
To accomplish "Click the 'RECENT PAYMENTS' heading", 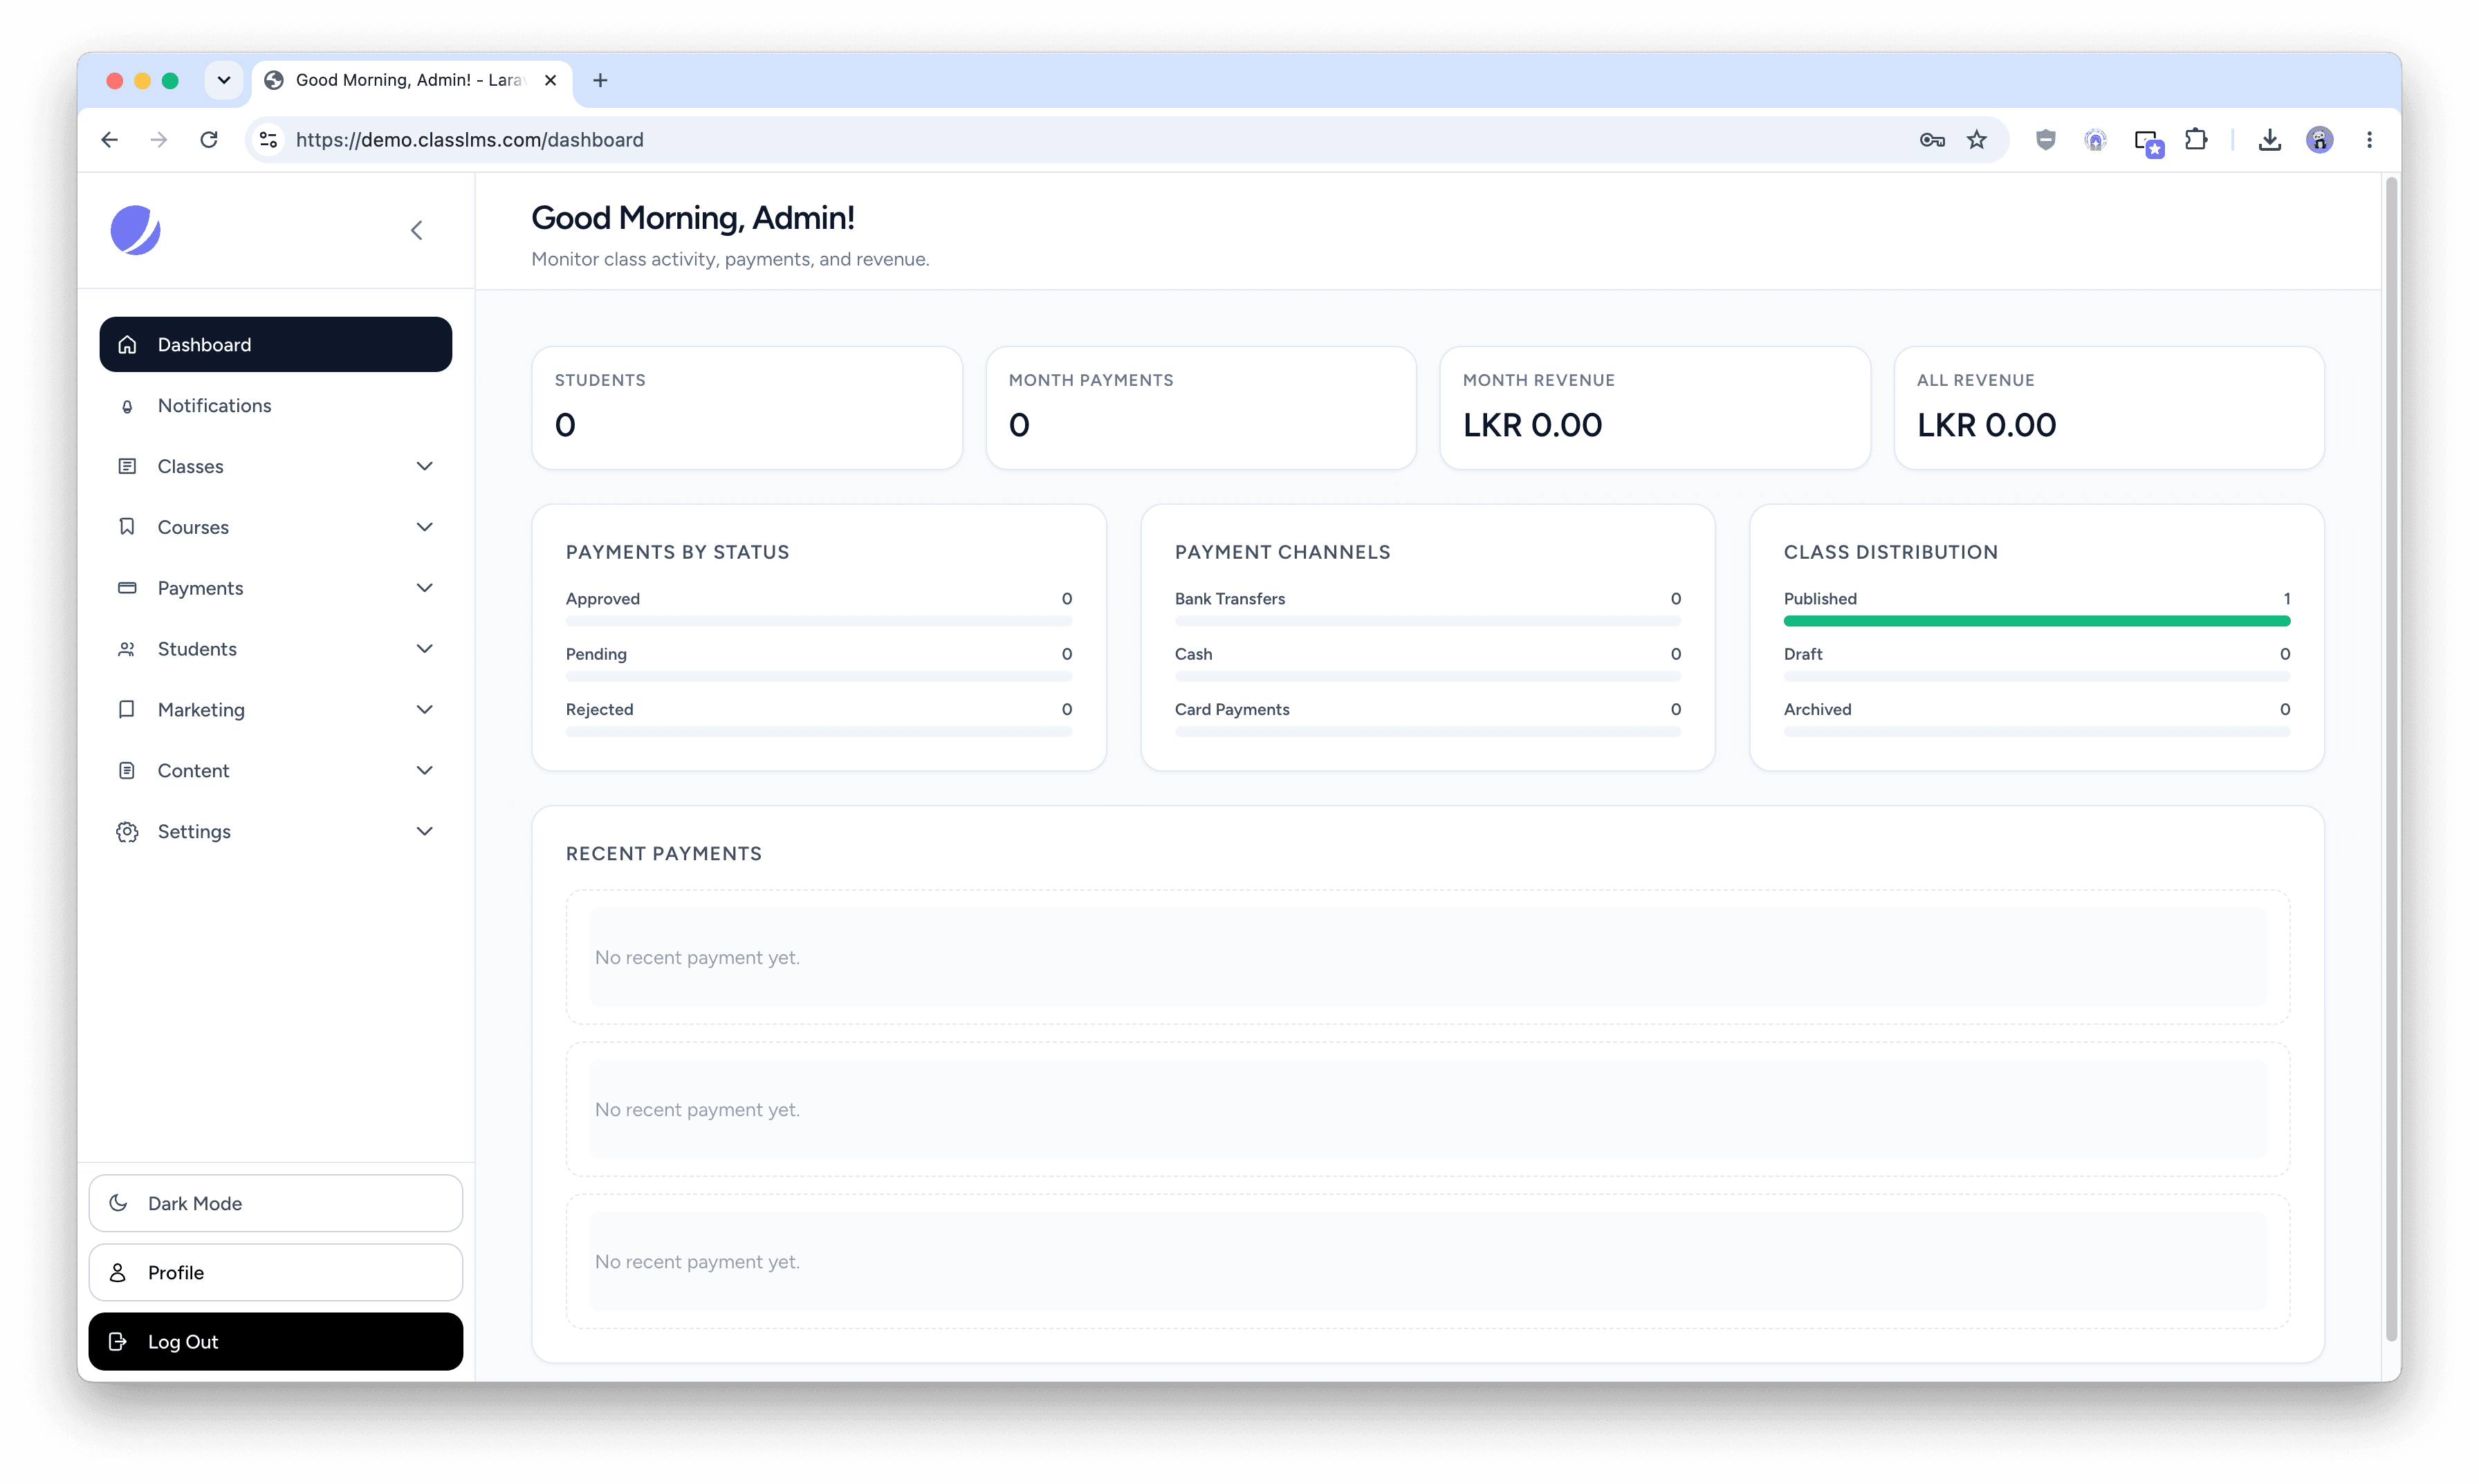I will (664, 854).
